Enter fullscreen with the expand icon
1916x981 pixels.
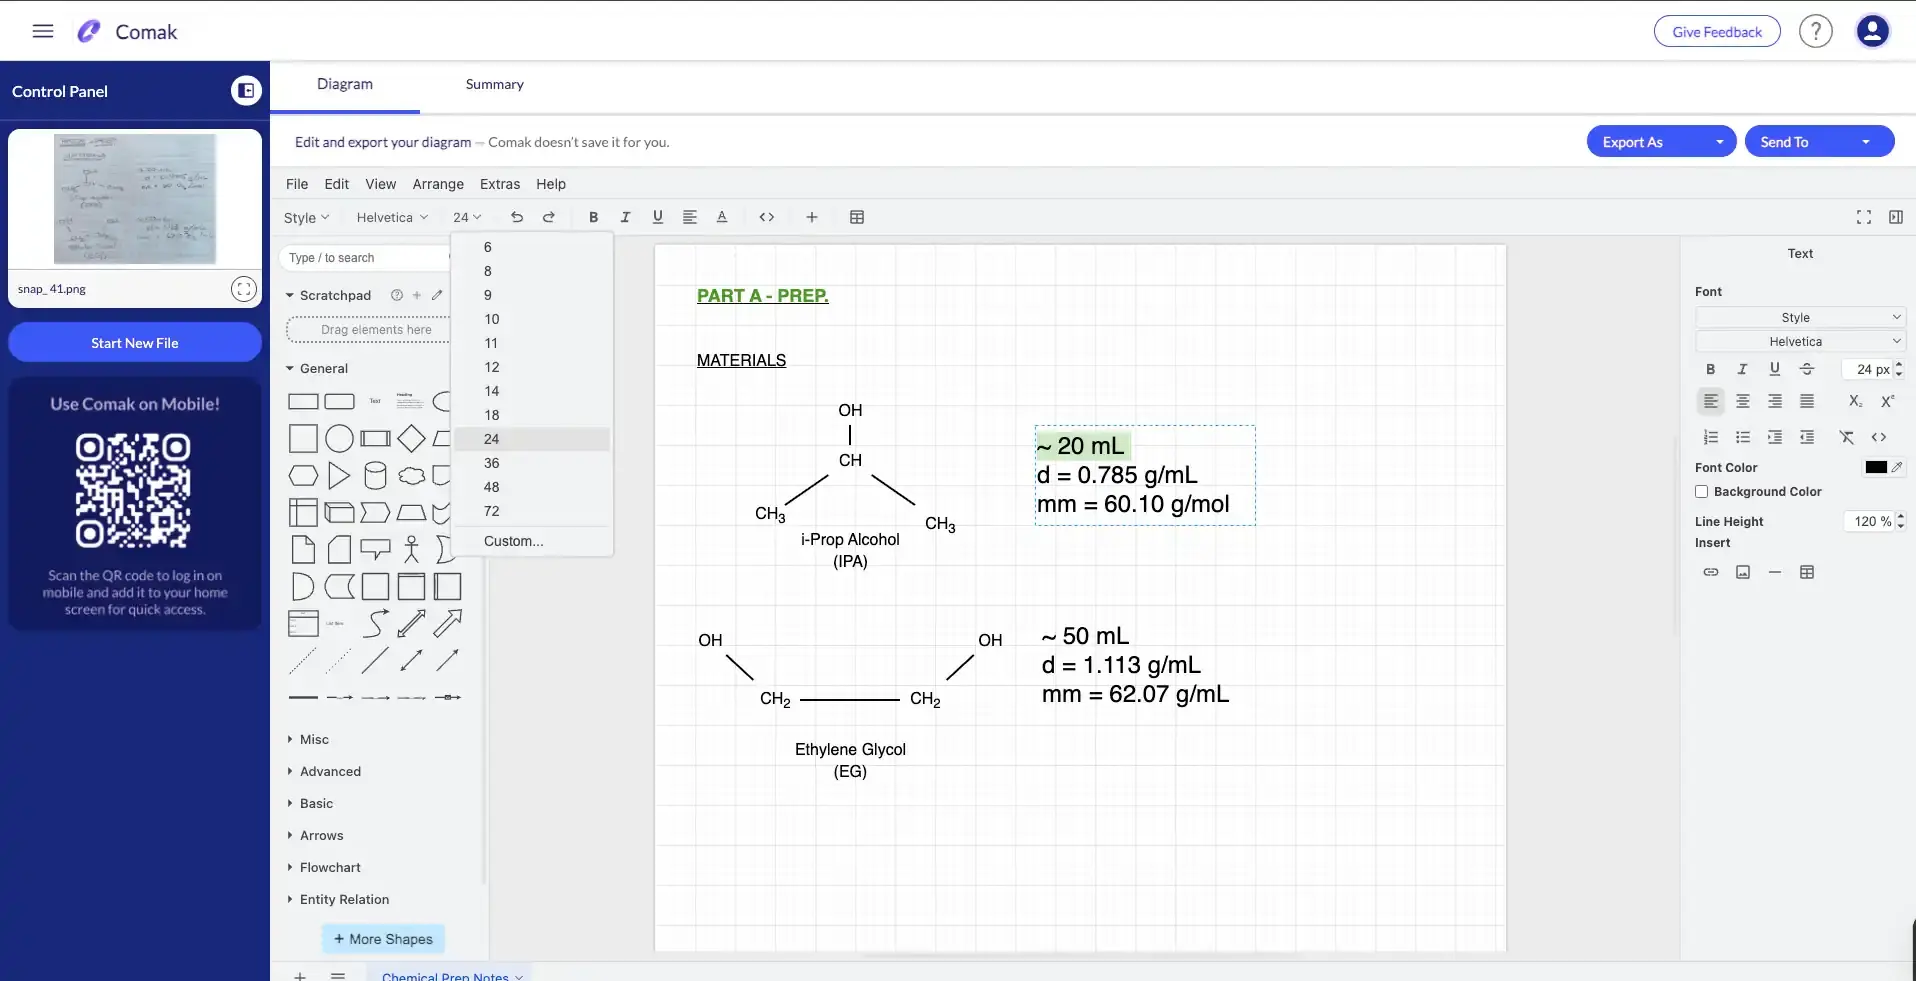[x=1863, y=217]
